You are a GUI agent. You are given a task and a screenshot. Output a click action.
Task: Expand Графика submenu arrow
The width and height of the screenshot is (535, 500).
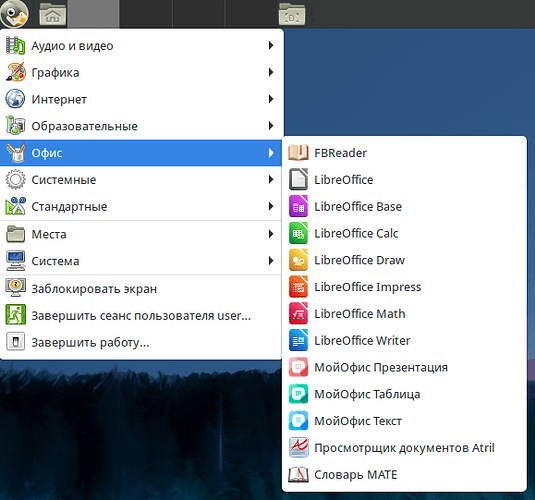[271, 72]
